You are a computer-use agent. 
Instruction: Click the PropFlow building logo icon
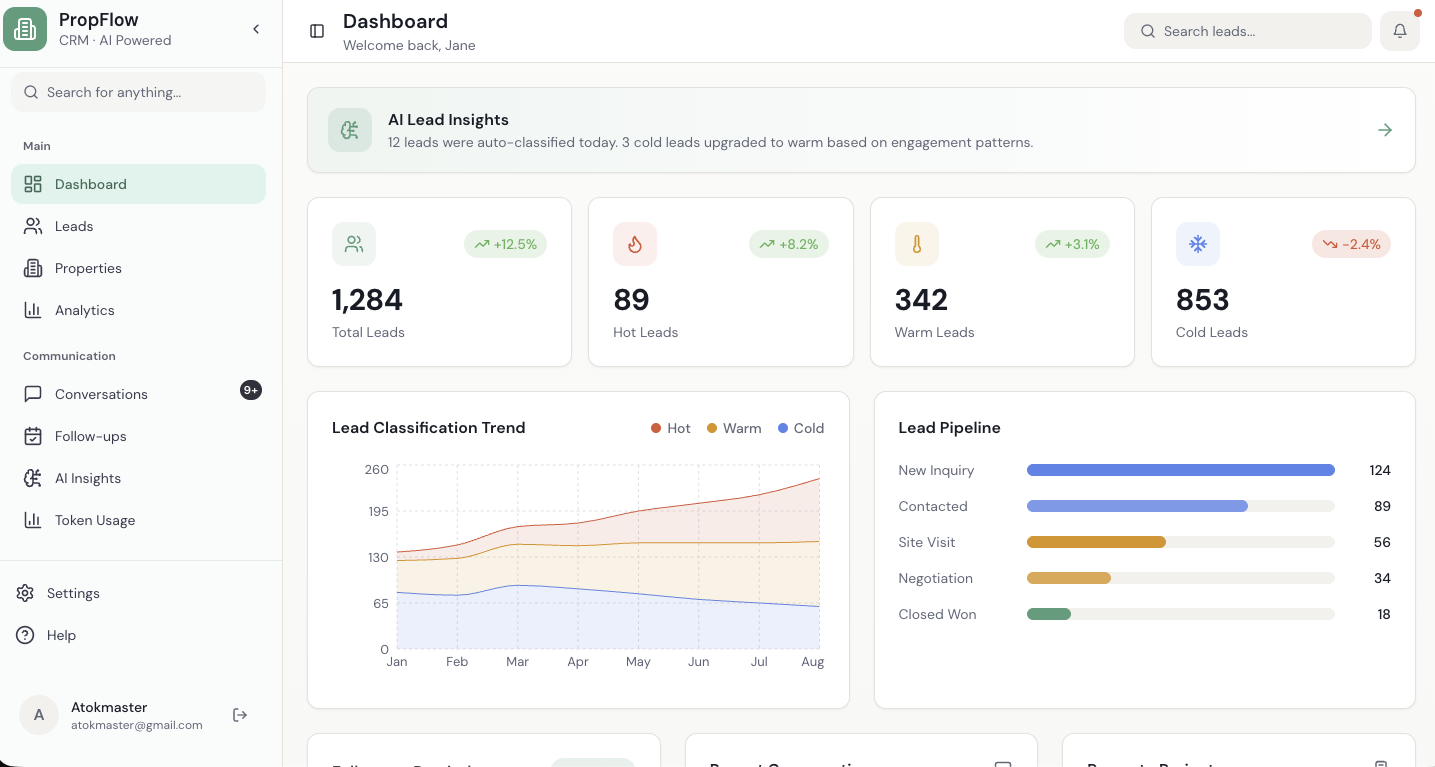[x=25, y=29]
